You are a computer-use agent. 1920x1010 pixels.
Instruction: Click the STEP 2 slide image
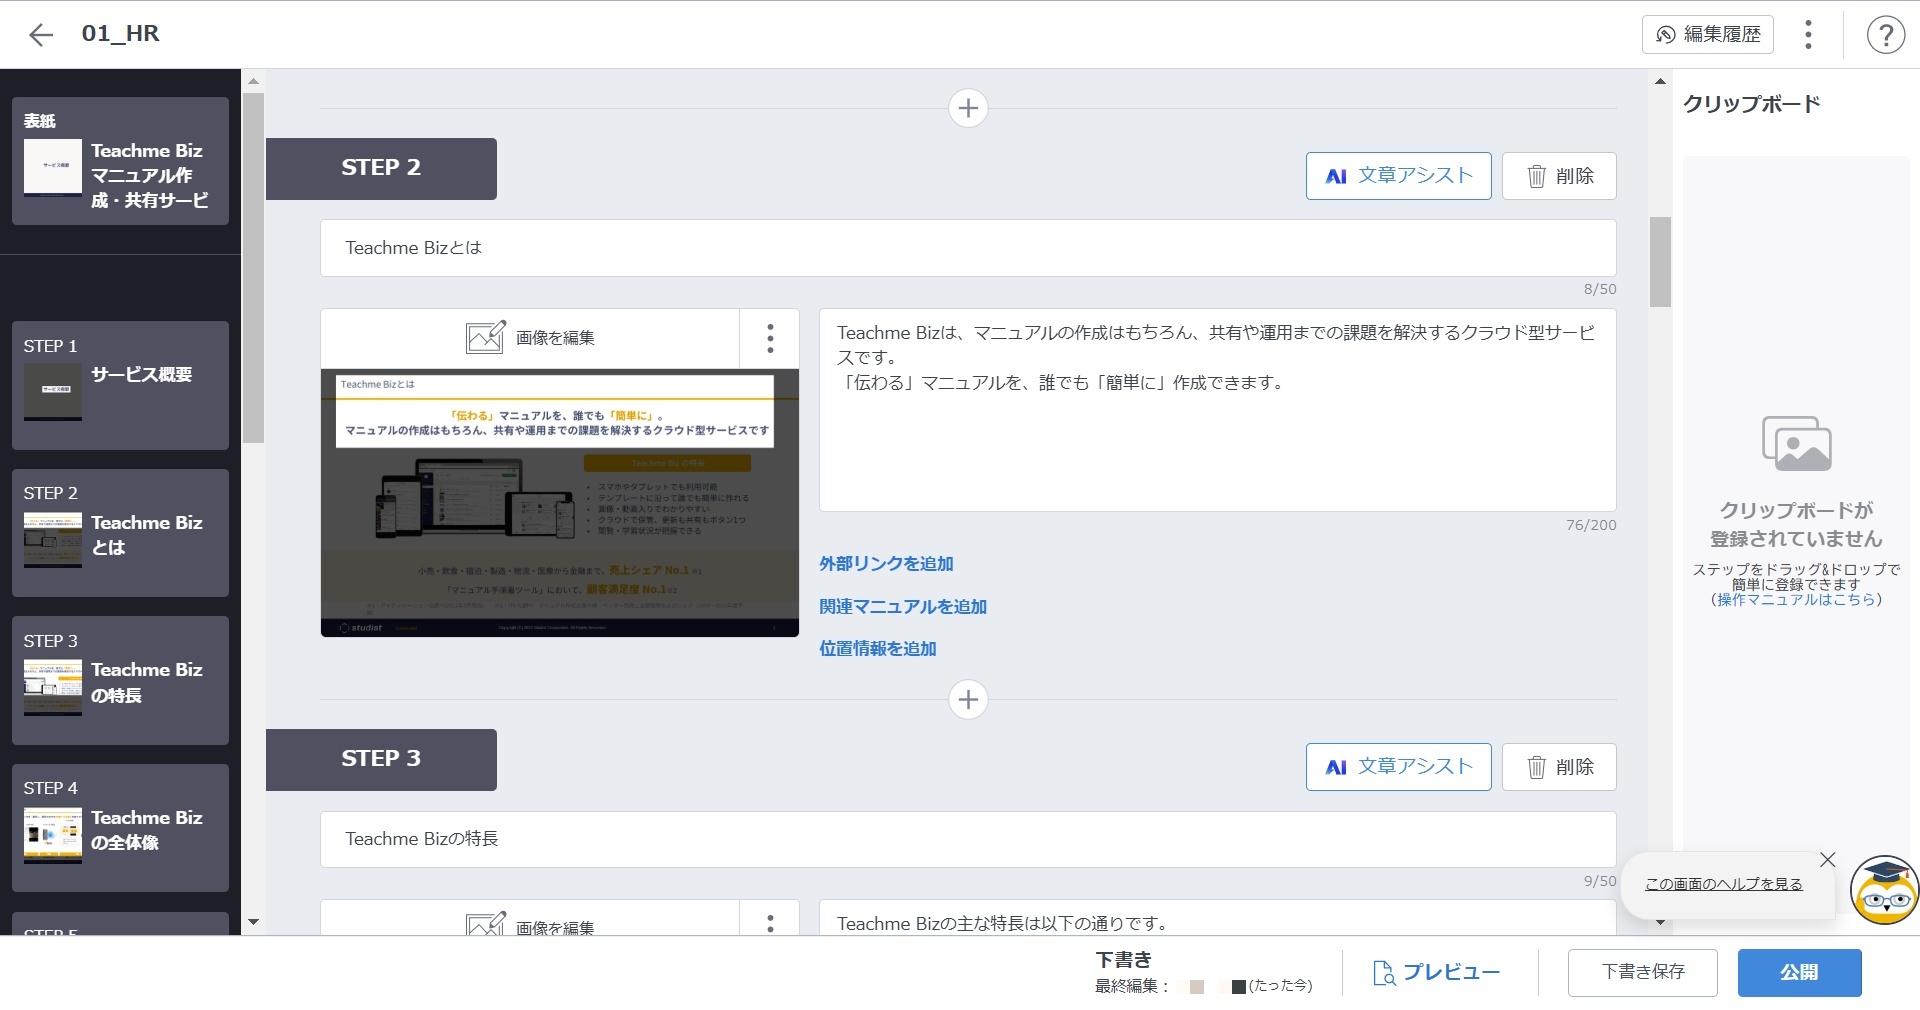click(x=560, y=503)
